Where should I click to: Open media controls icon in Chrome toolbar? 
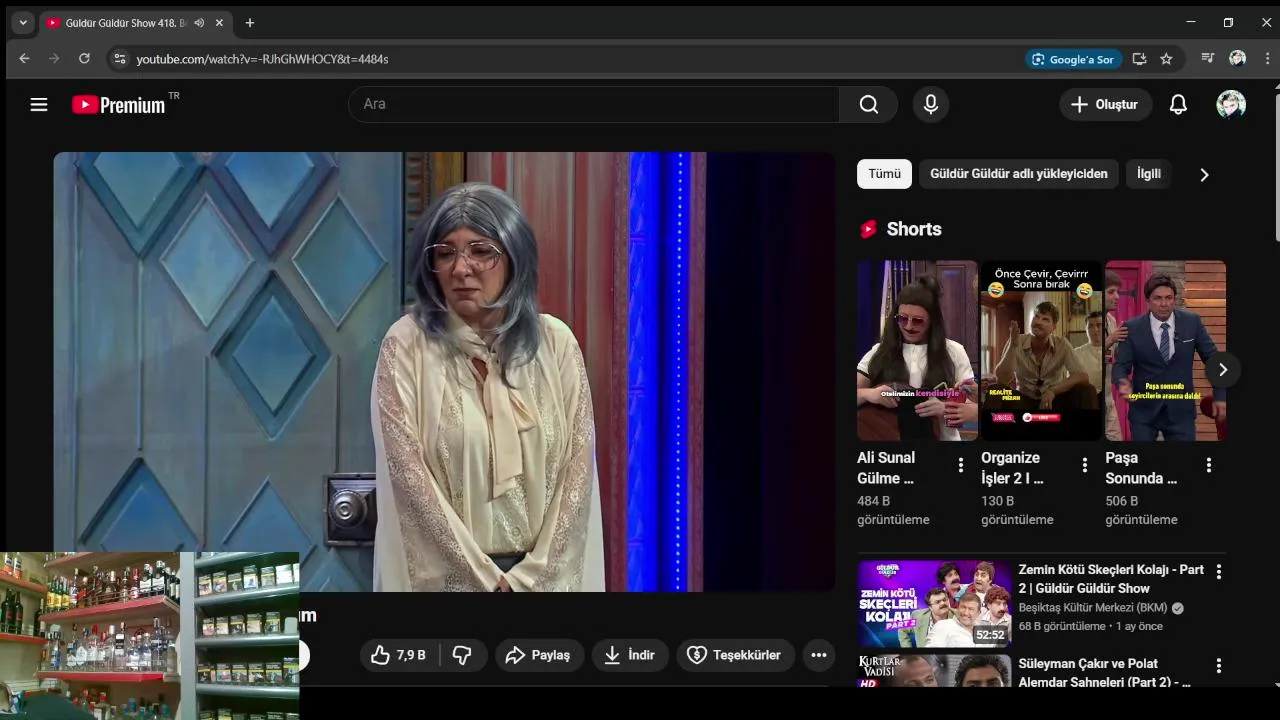[1208, 58]
